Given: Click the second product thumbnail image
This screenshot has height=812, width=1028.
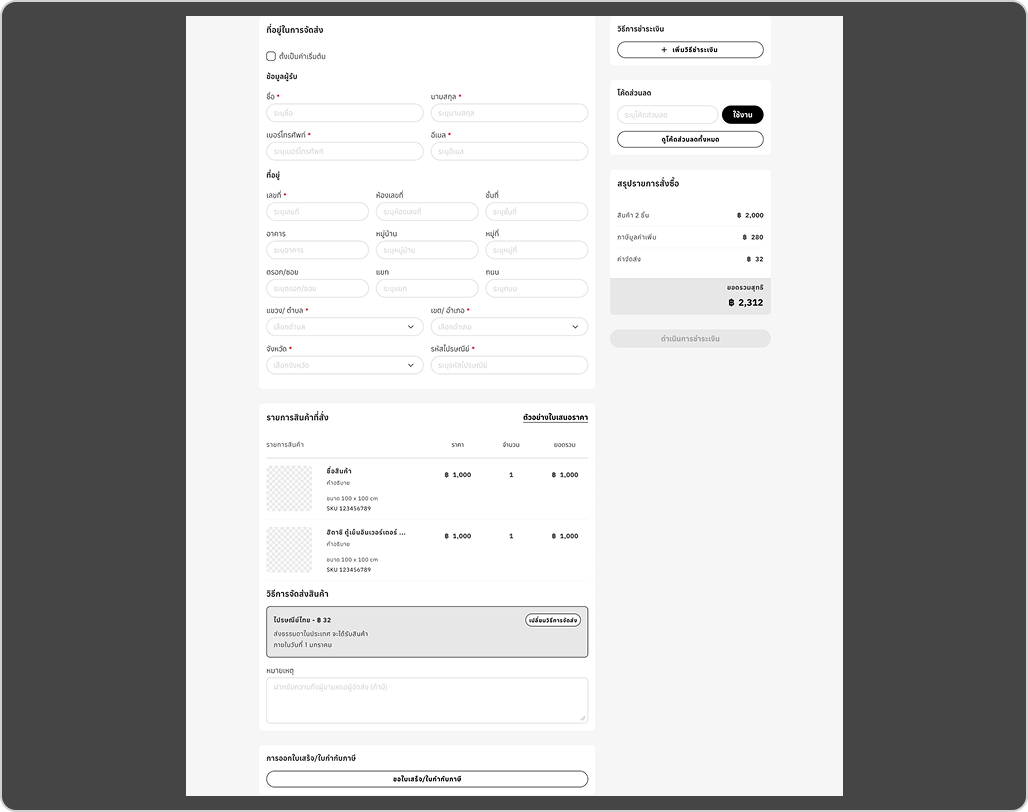Looking at the screenshot, I should pyautogui.click(x=289, y=549).
